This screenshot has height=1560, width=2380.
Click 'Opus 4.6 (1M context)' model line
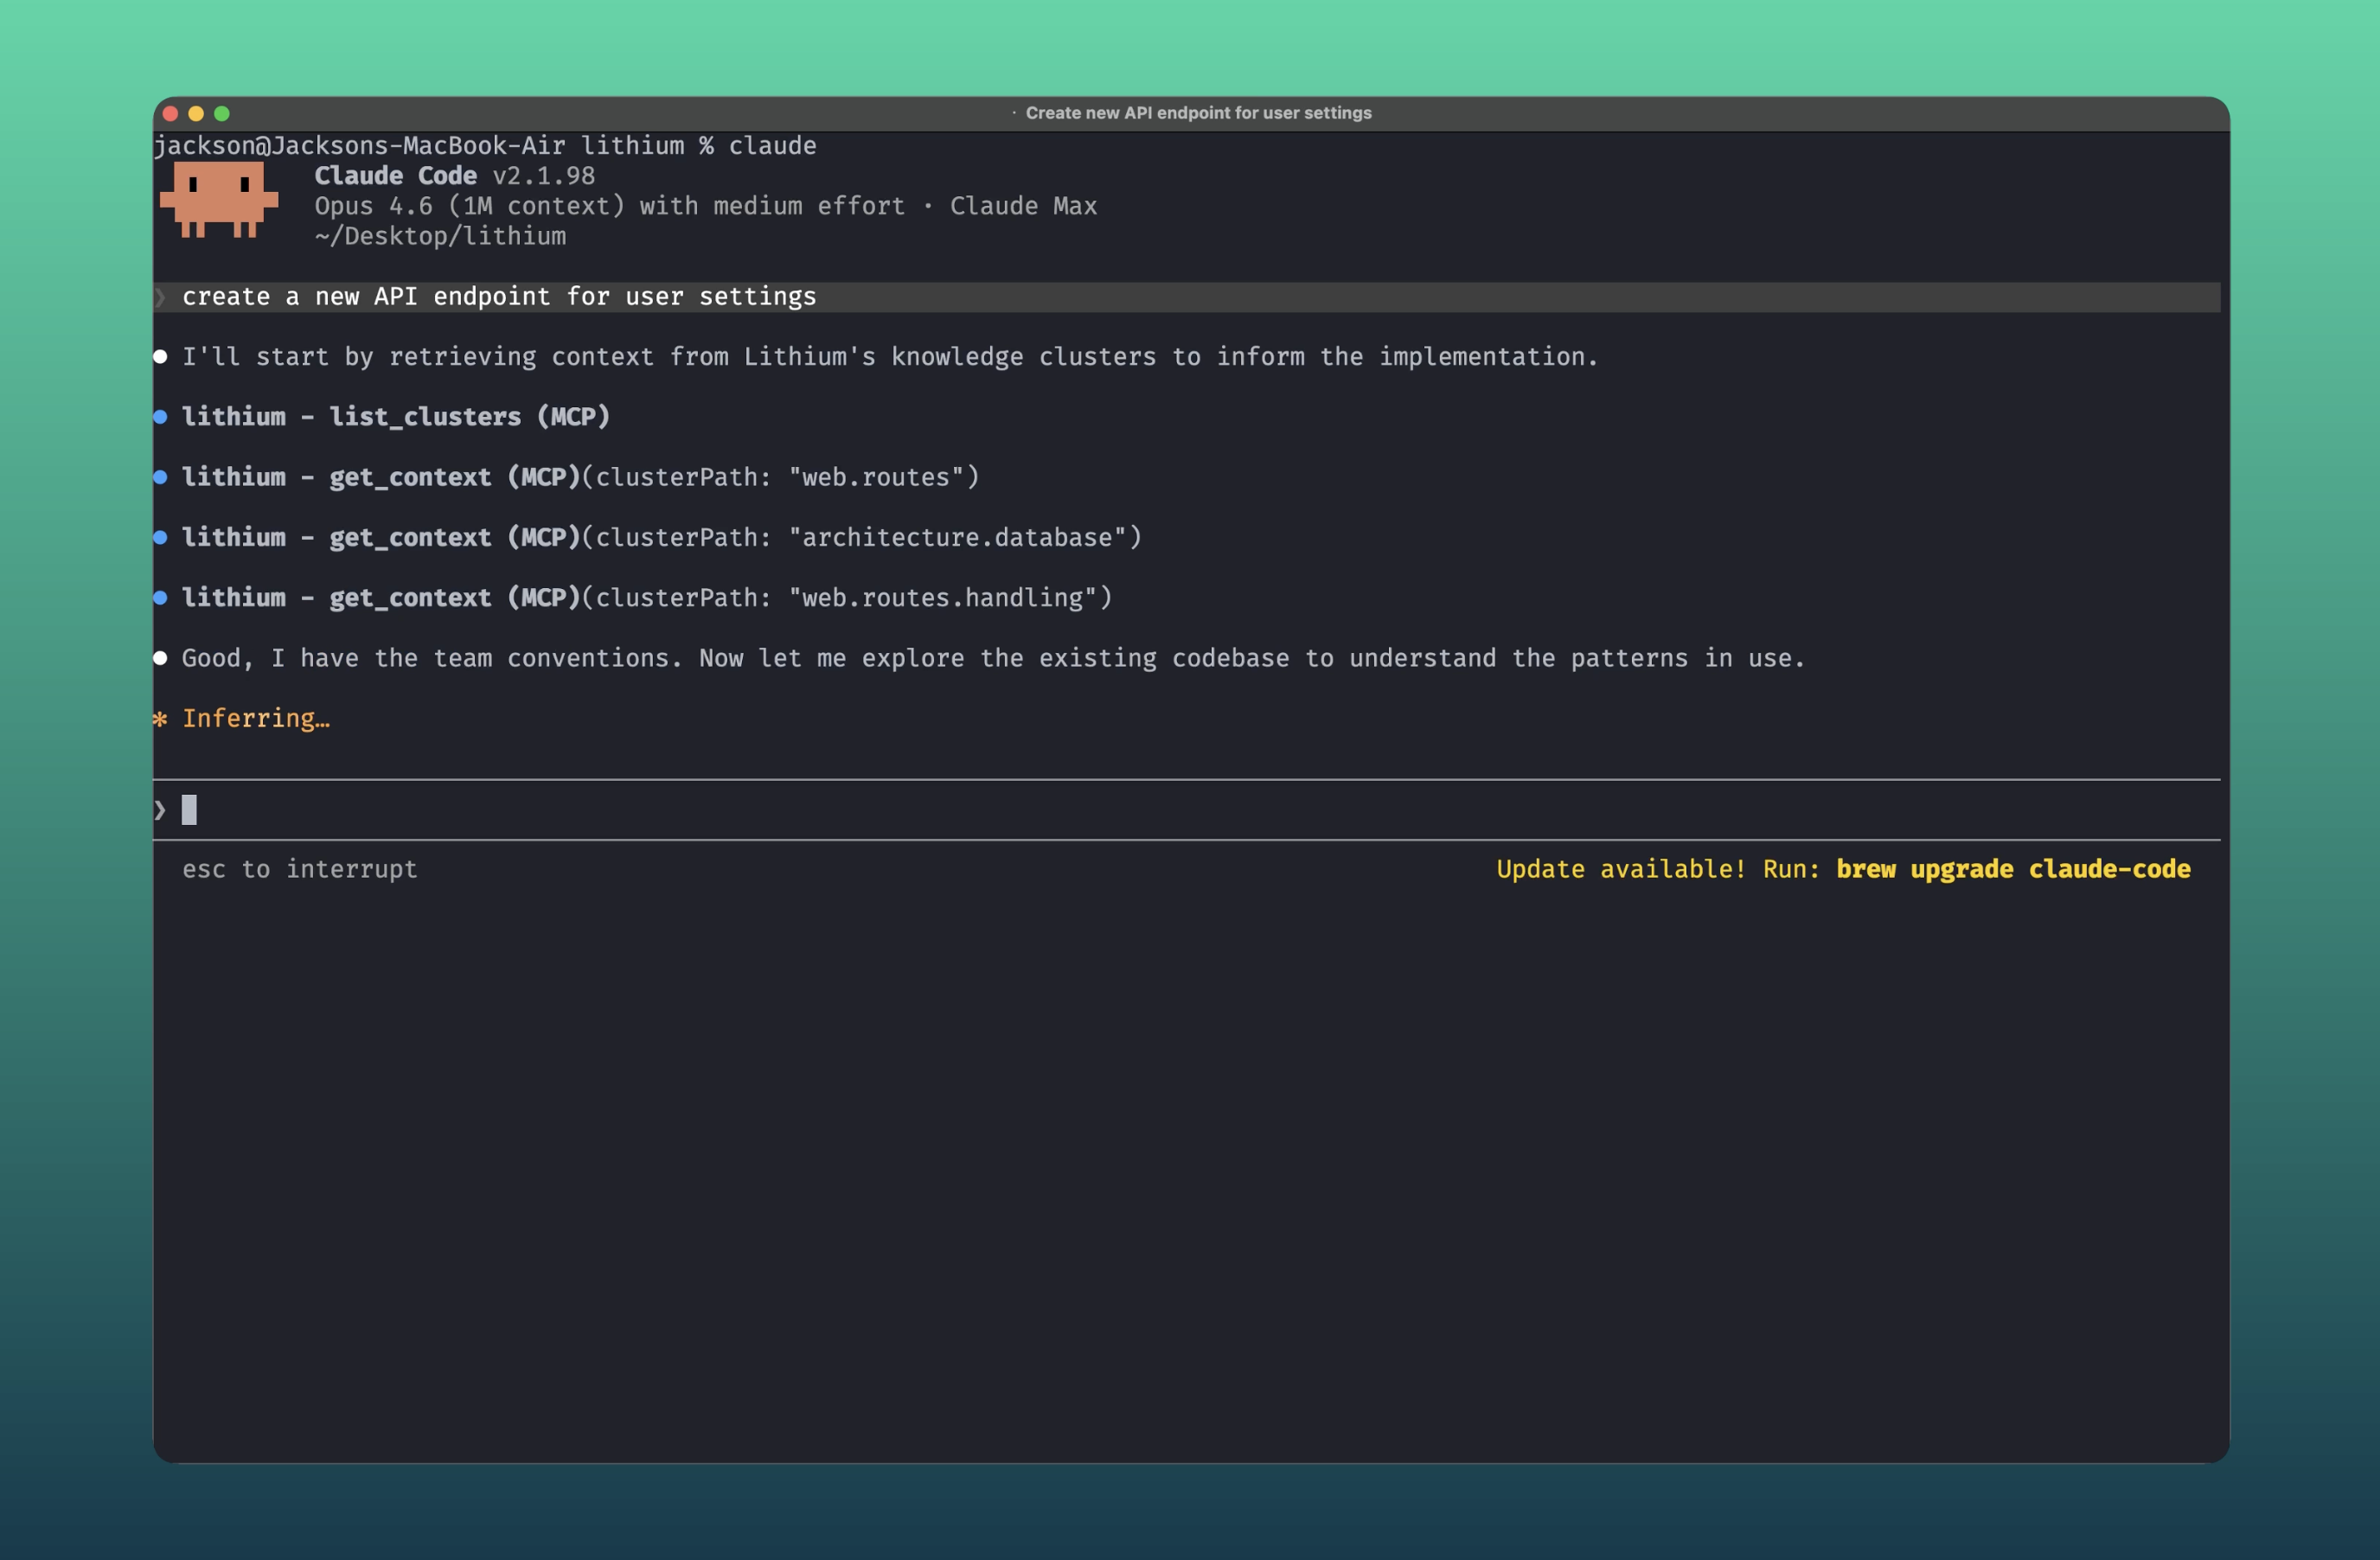tap(706, 206)
